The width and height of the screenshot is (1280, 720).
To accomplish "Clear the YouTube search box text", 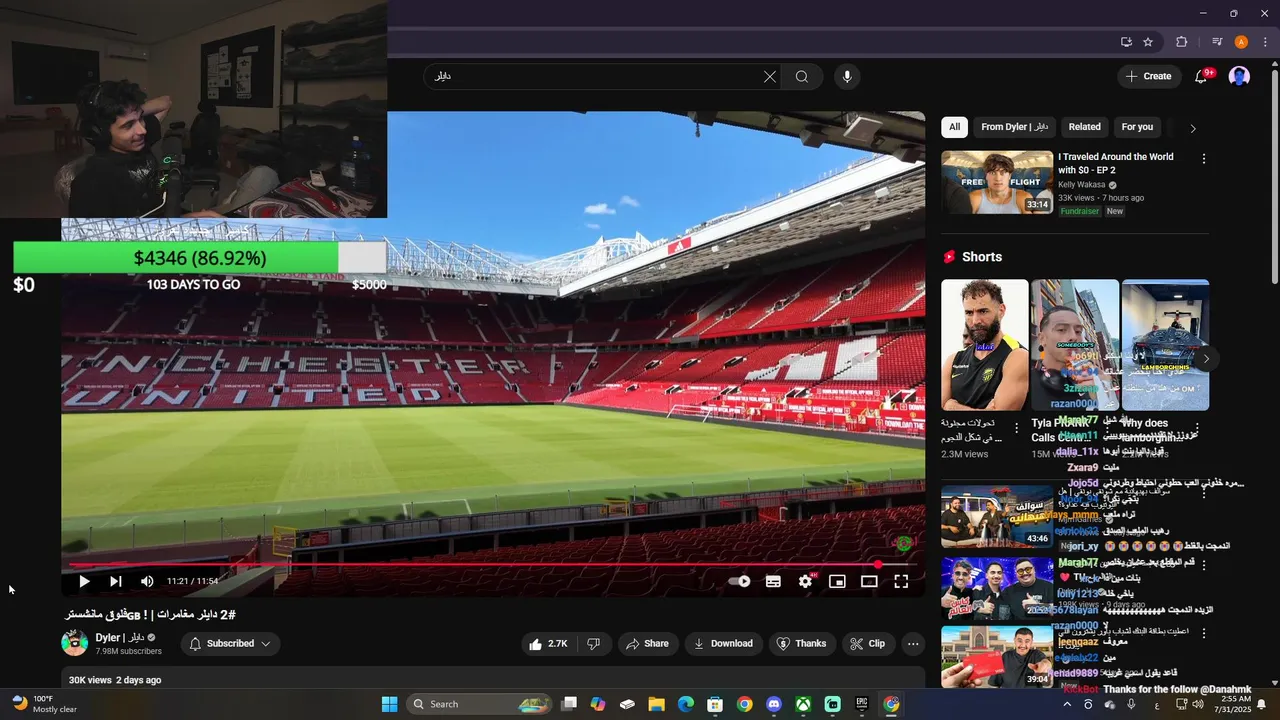I will [770, 76].
